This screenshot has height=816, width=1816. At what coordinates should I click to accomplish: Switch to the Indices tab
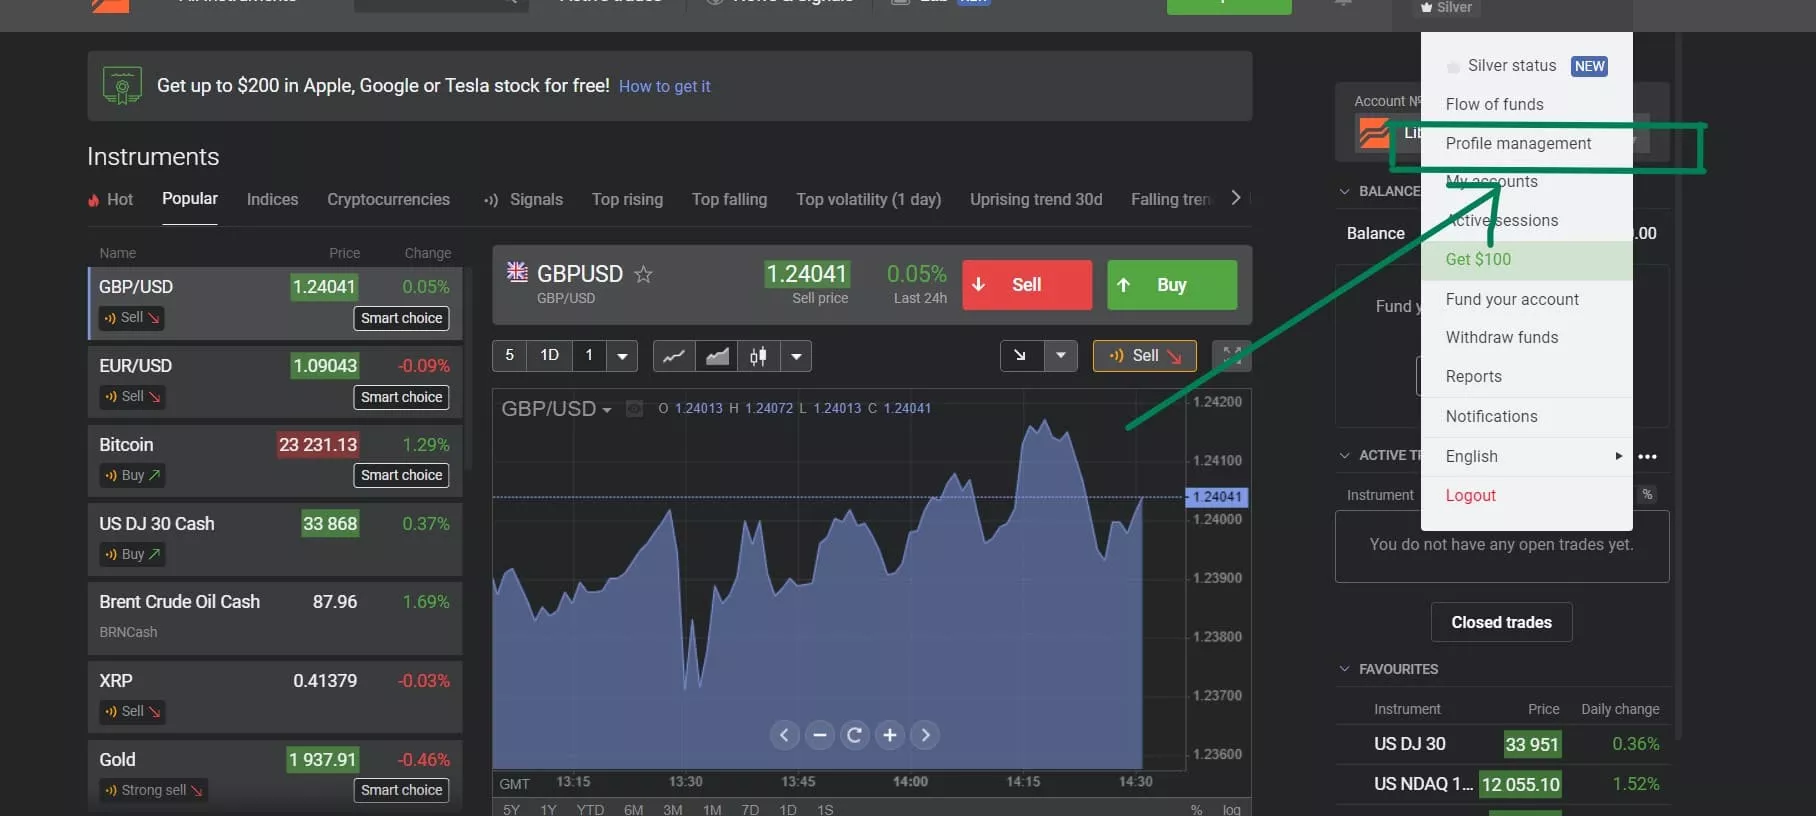pos(272,199)
